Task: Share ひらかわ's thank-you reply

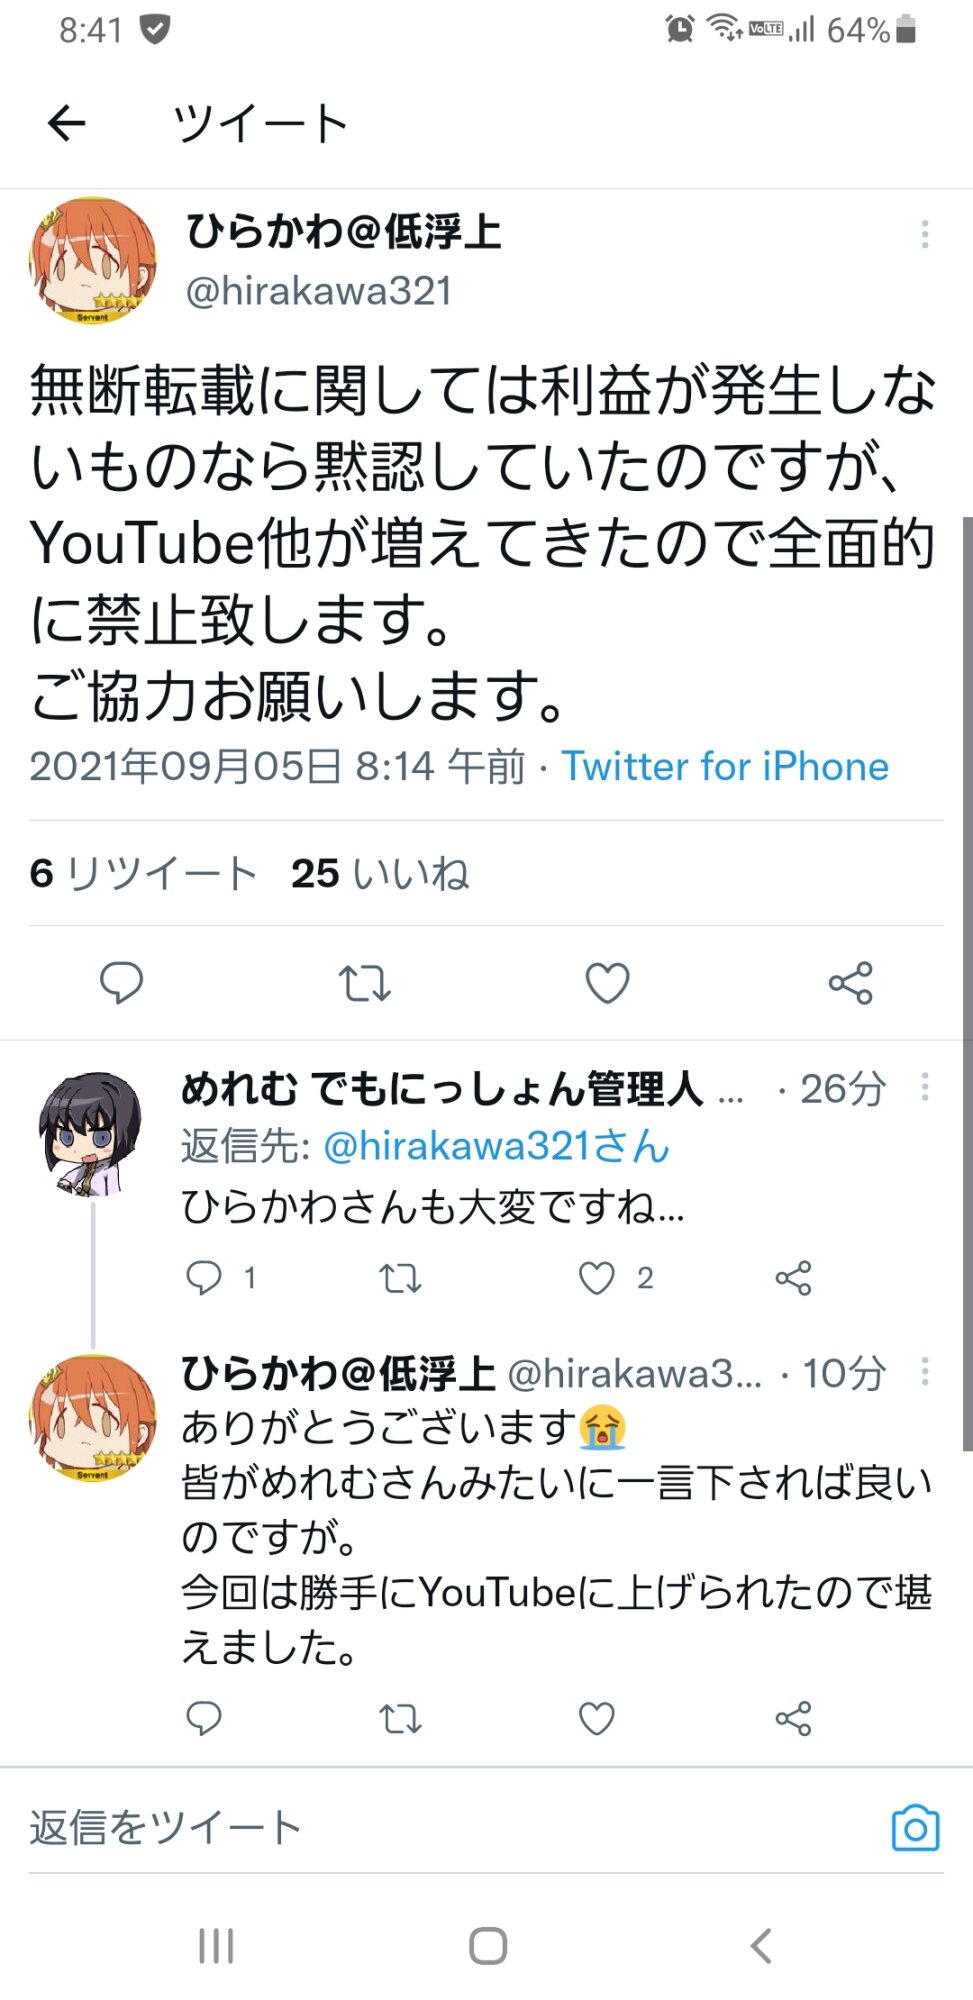Action: [793, 1718]
